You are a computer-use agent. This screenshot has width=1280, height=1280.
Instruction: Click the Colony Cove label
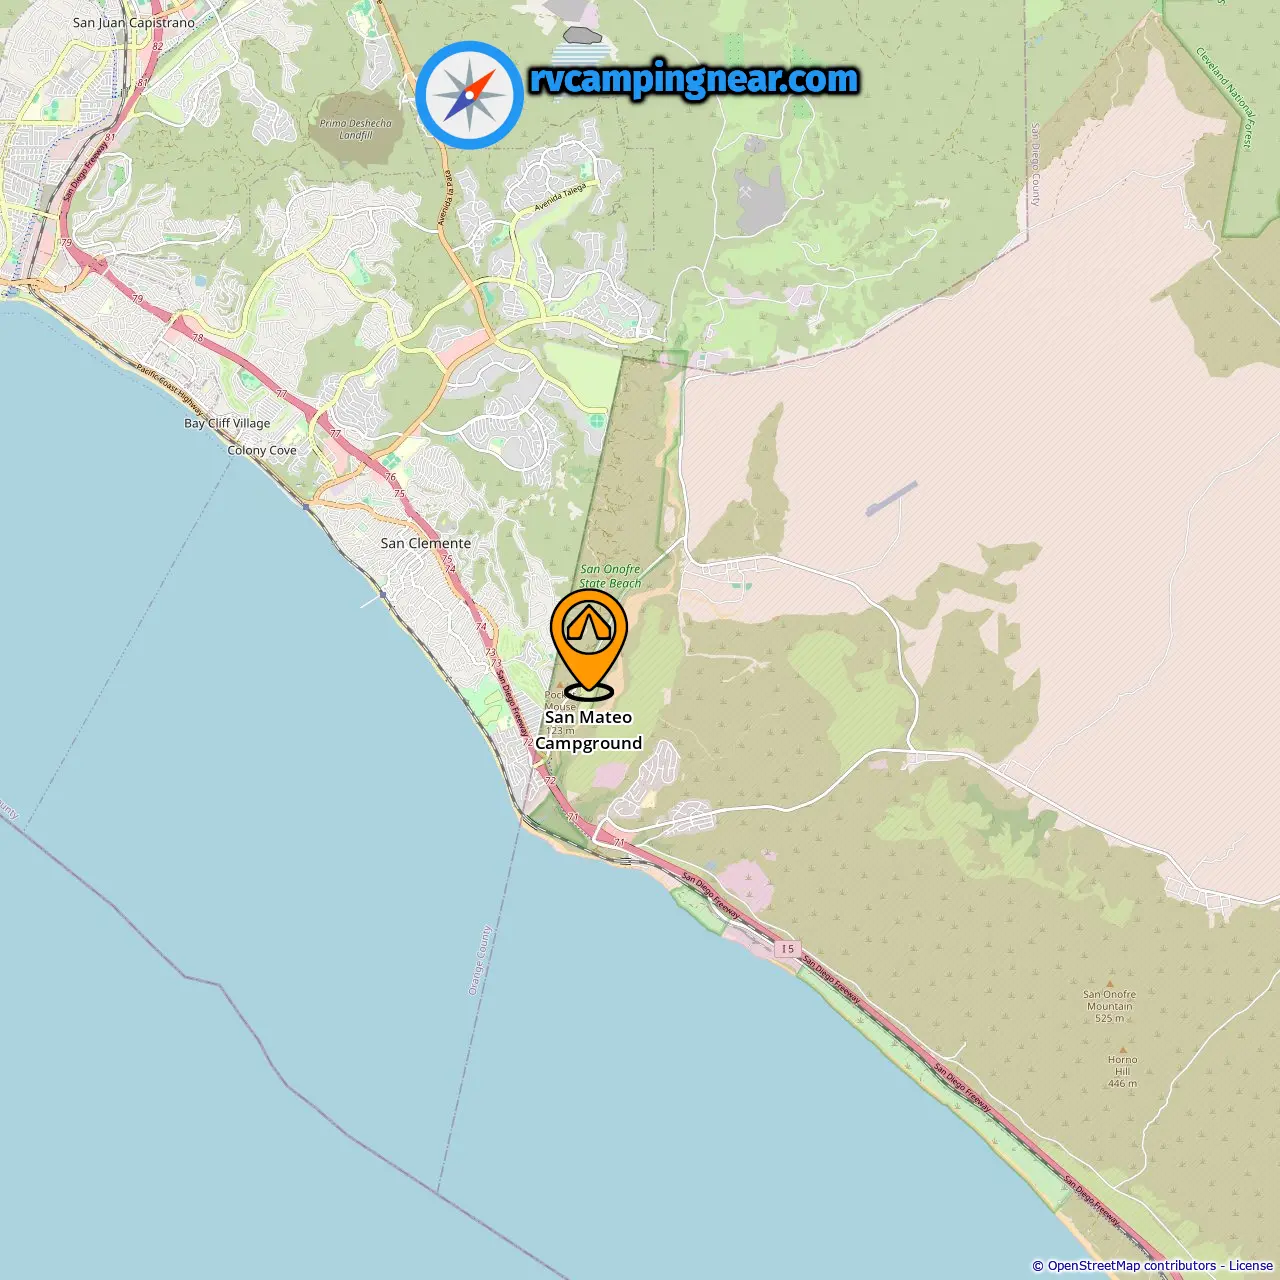[x=262, y=450]
